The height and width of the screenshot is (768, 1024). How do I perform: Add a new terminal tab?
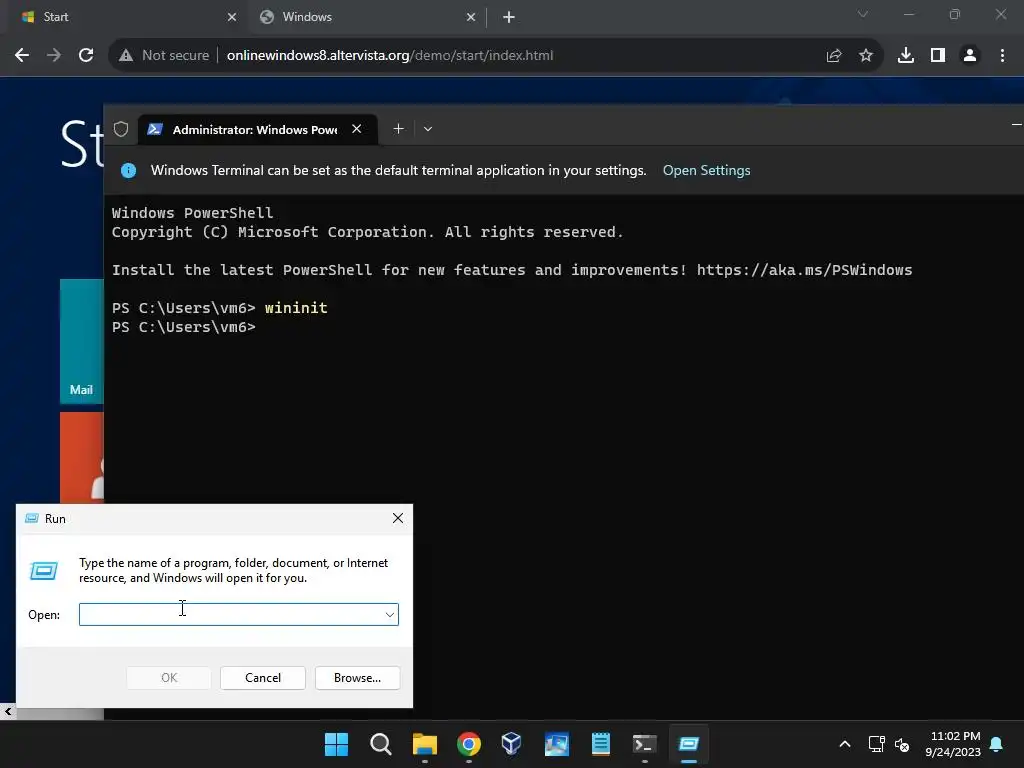click(x=398, y=129)
